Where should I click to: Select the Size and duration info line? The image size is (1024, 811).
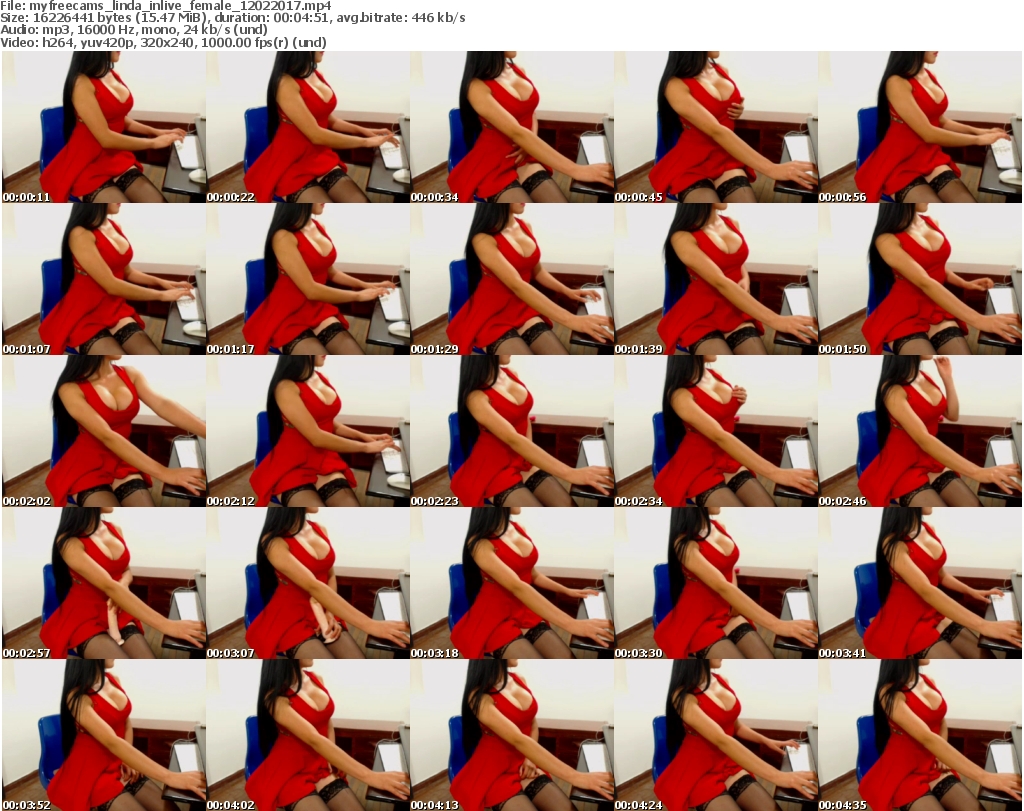click(x=232, y=18)
